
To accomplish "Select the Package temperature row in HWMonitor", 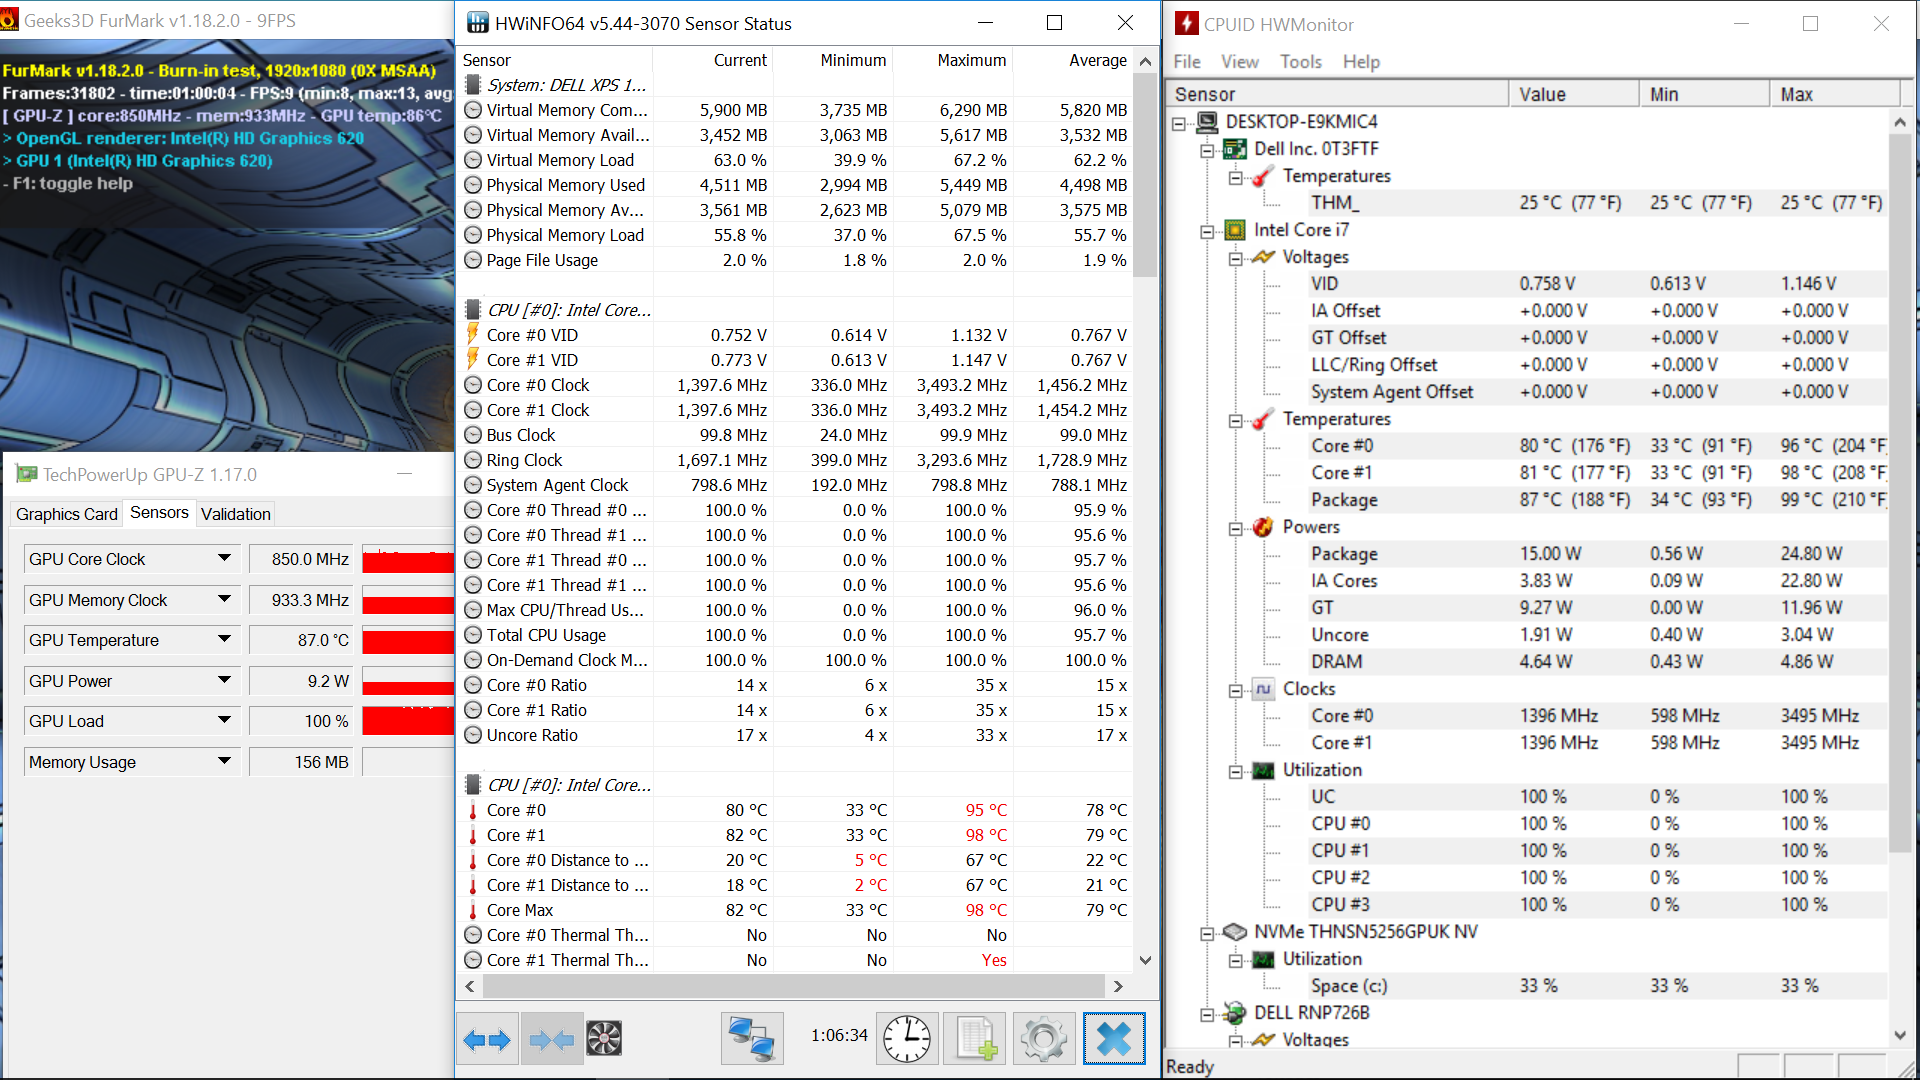I will click(x=1598, y=500).
